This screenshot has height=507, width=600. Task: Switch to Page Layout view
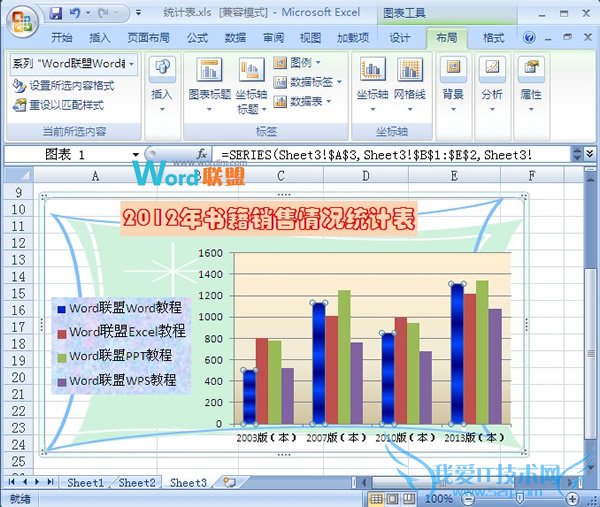(393, 499)
